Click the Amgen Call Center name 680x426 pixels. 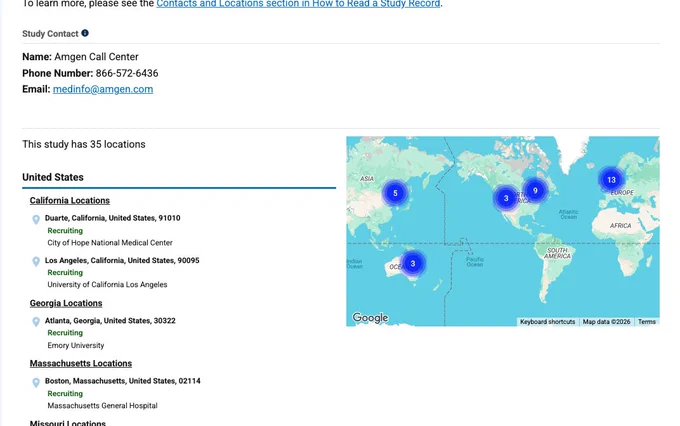(96, 57)
